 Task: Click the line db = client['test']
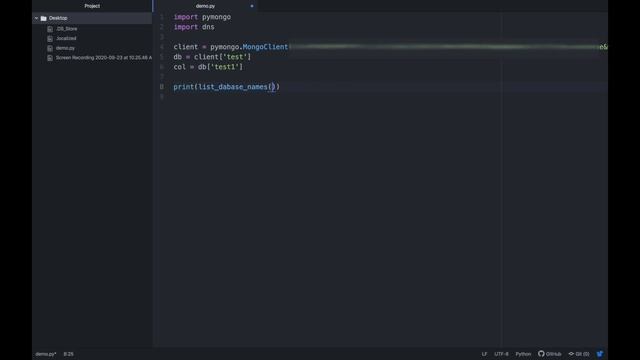click(x=212, y=57)
